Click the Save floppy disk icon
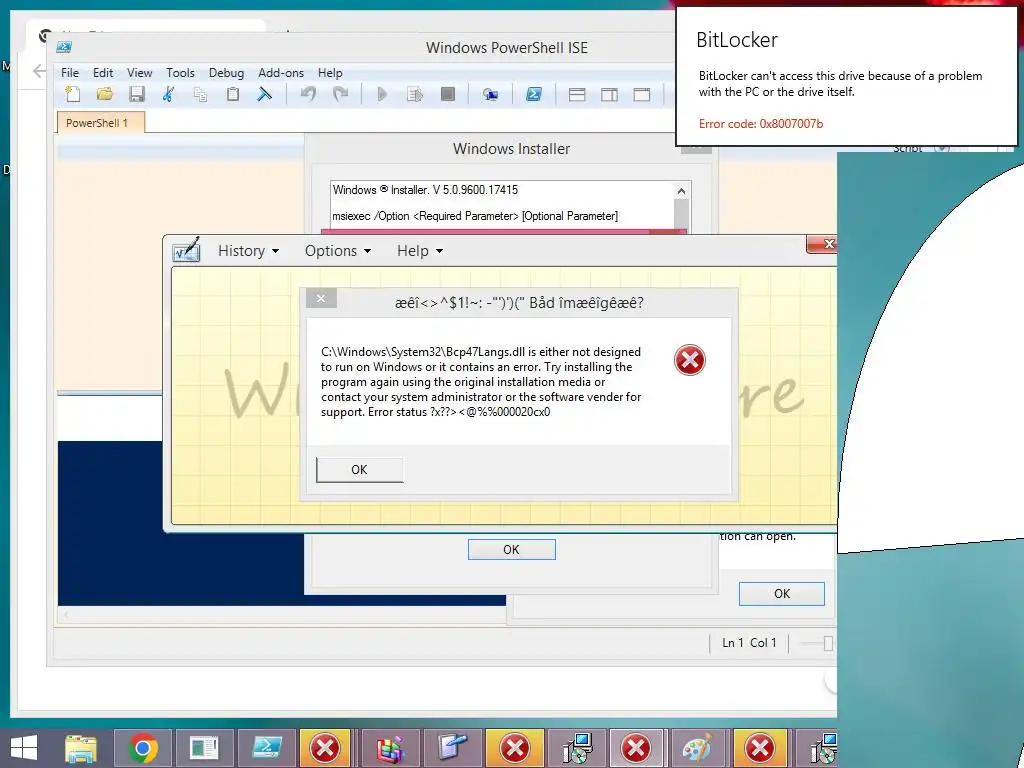 pyautogui.click(x=136, y=95)
